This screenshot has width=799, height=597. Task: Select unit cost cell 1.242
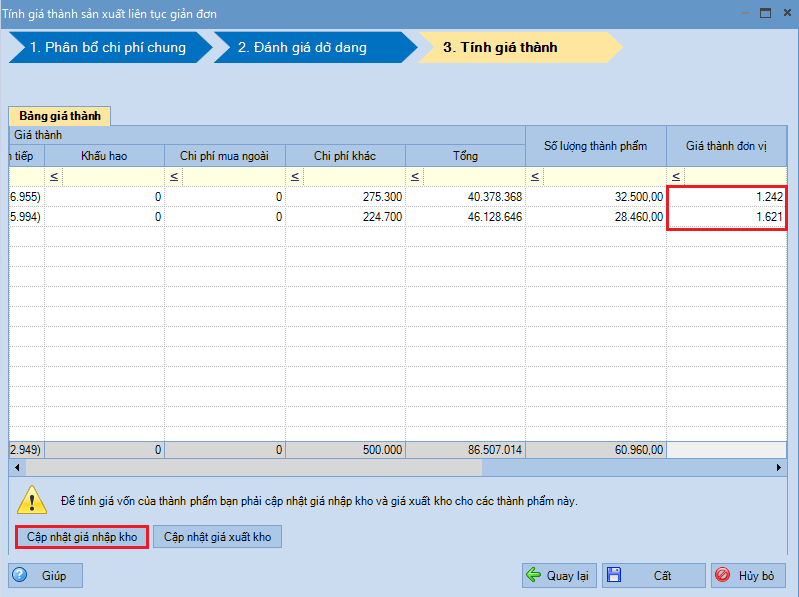[x=726, y=197]
